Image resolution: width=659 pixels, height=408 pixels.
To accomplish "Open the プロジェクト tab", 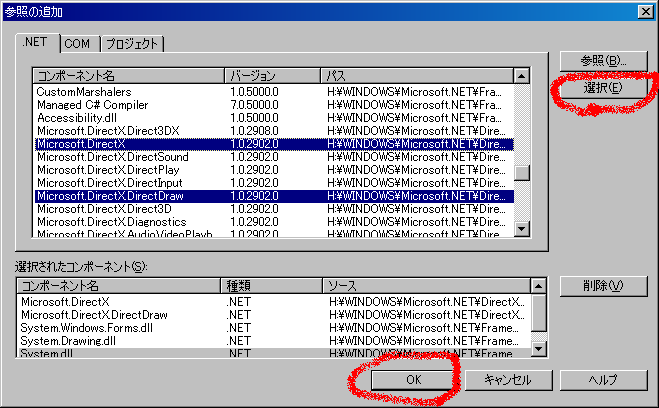I will click(132, 44).
